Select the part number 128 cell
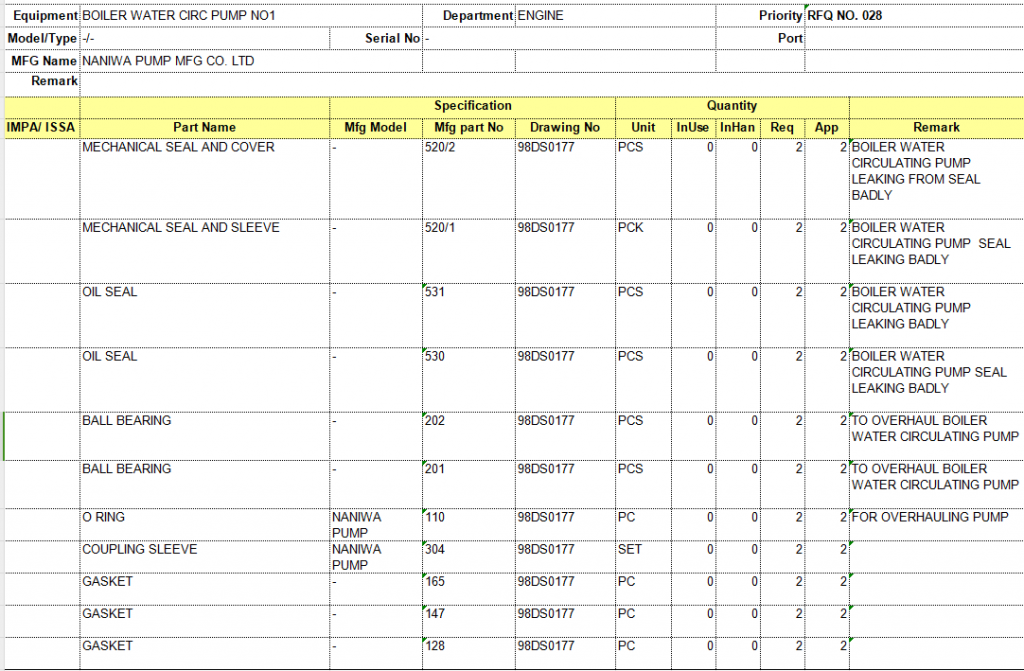This screenshot has width=1024, height=671. (x=435, y=647)
